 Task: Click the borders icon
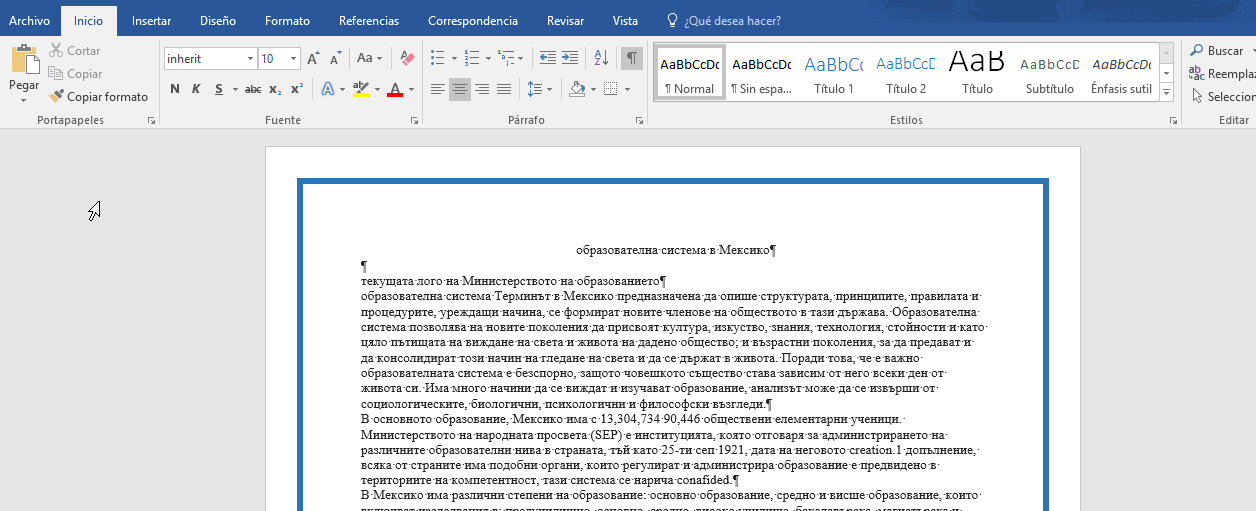pyautogui.click(x=611, y=89)
